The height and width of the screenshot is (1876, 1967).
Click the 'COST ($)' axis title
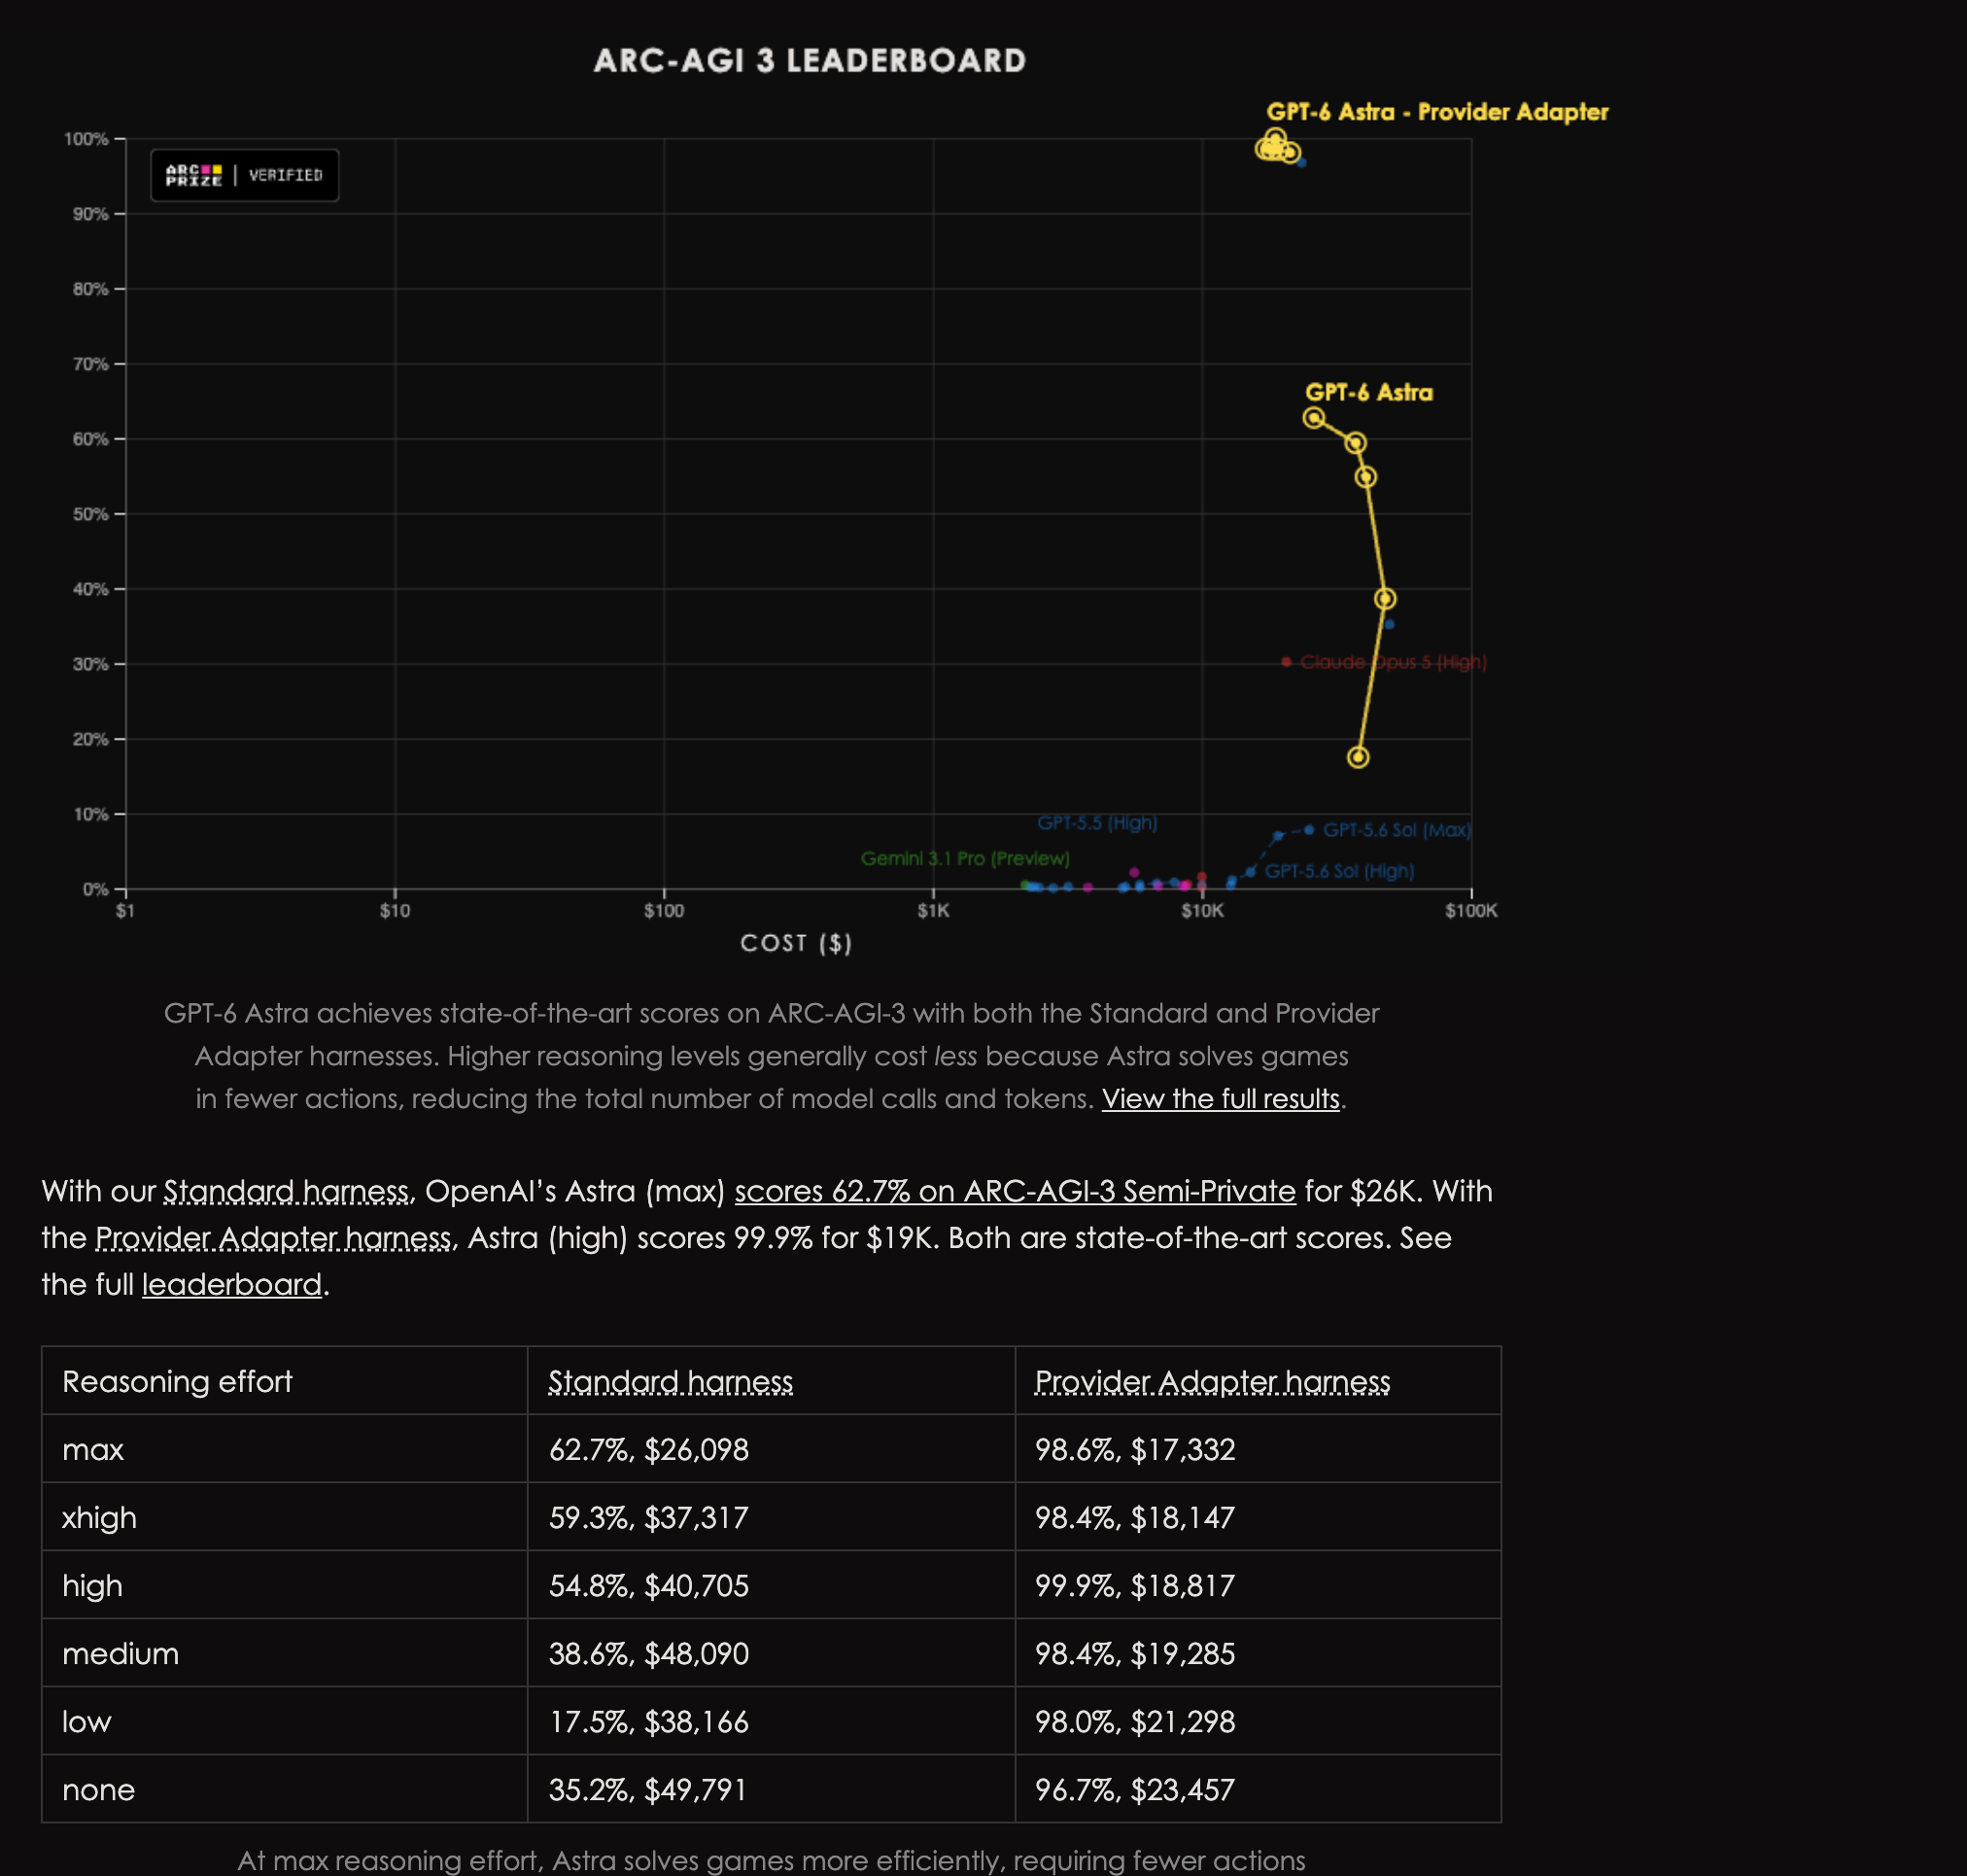pyautogui.click(x=796, y=943)
